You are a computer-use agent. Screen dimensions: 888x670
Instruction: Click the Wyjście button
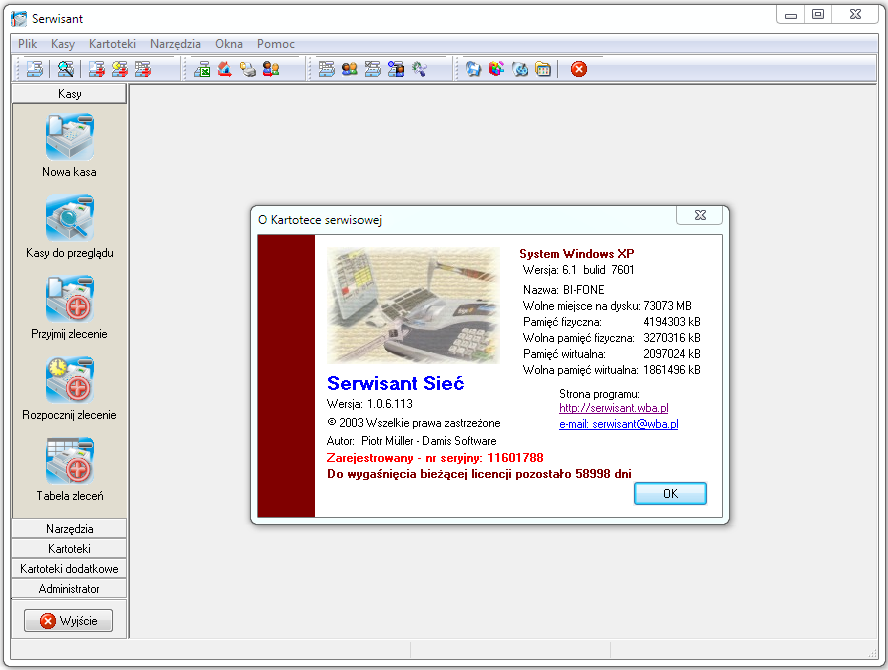coord(69,621)
